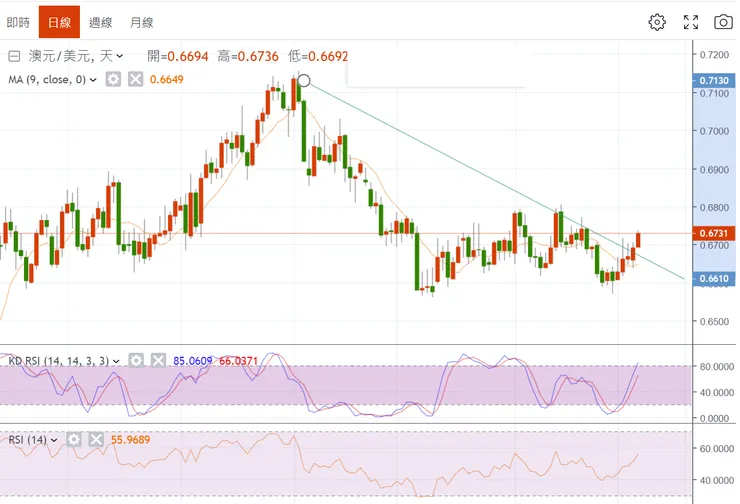Expand the RSI (14) indicator dropdown
This screenshot has width=740, height=504.
55,439
